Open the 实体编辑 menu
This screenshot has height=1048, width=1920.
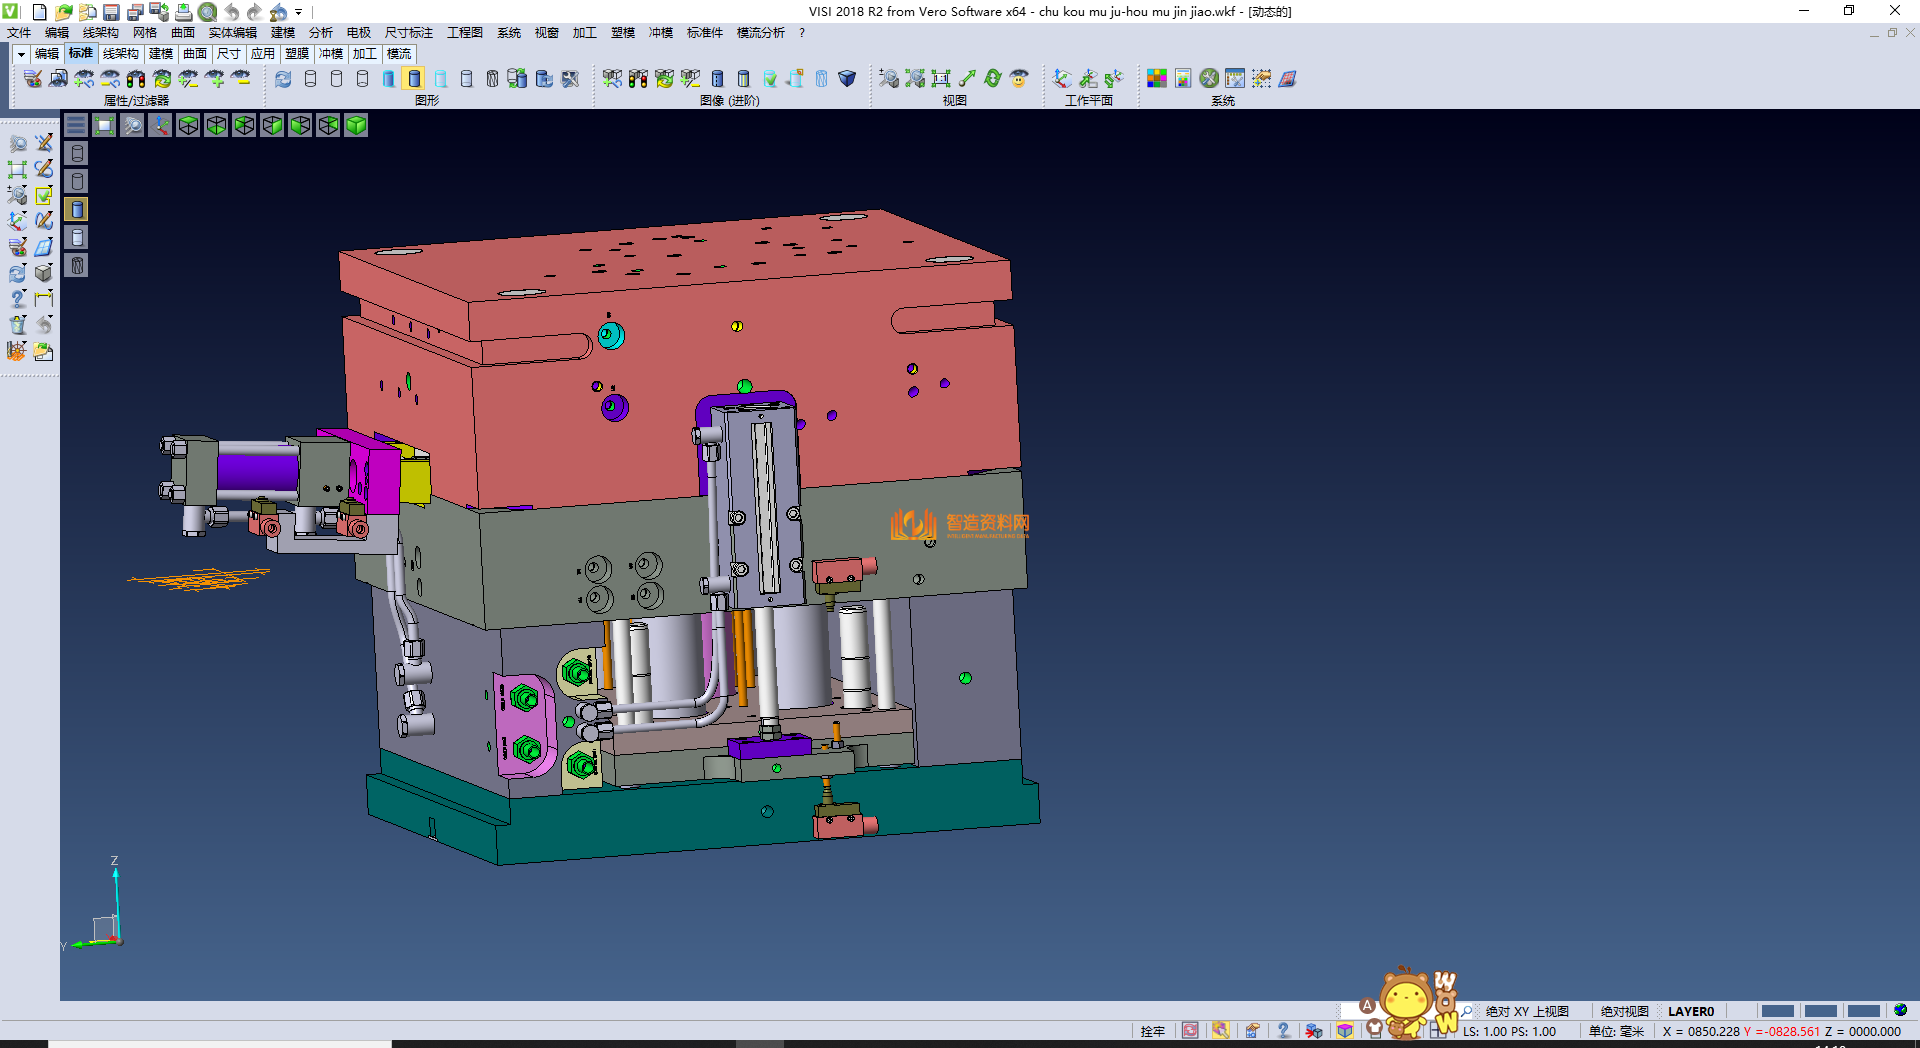tap(232, 33)
